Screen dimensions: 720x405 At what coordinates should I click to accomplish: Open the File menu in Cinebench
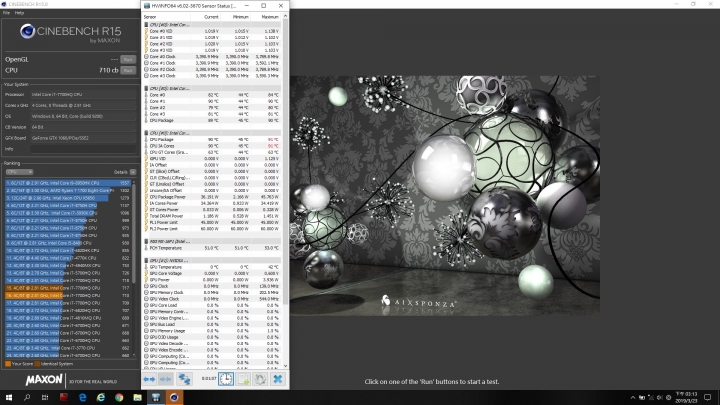coord(6,13)
